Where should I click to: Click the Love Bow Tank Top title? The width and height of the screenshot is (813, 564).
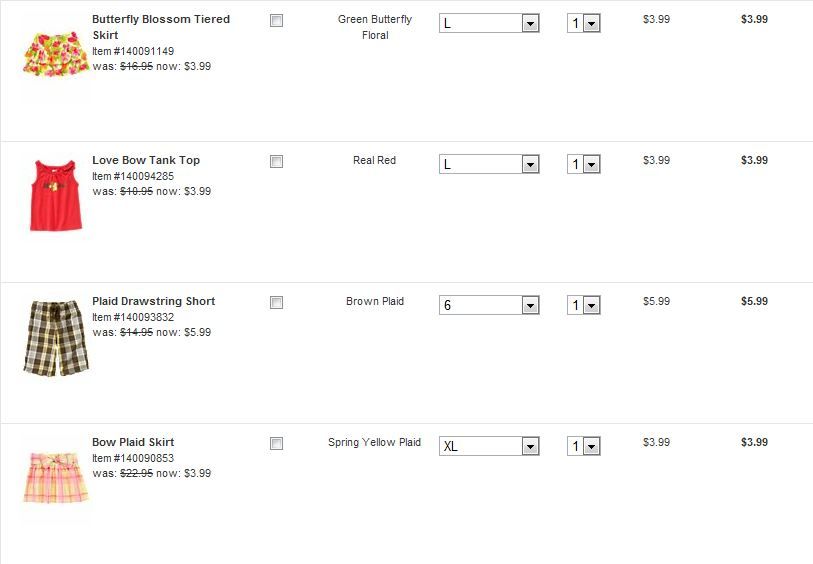[x=146, y=160]
